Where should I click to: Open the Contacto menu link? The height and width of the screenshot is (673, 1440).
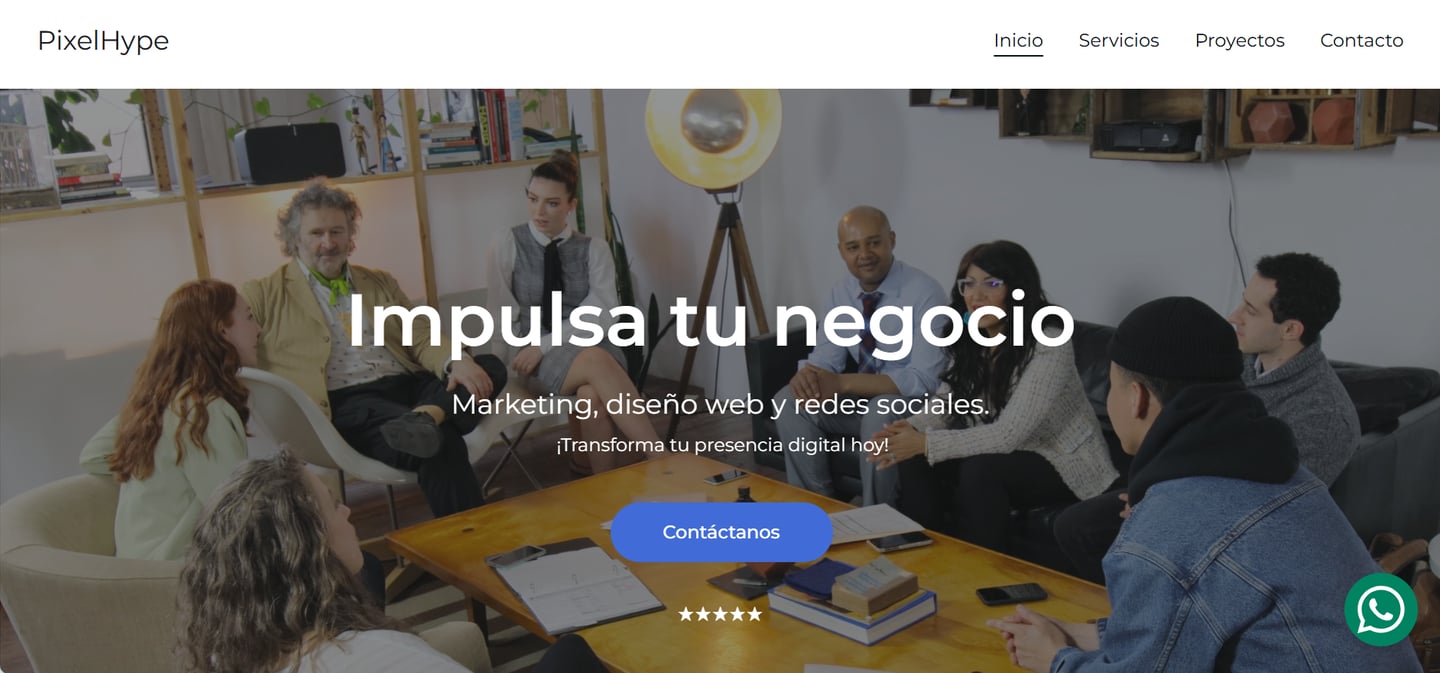pos(1361,40)
